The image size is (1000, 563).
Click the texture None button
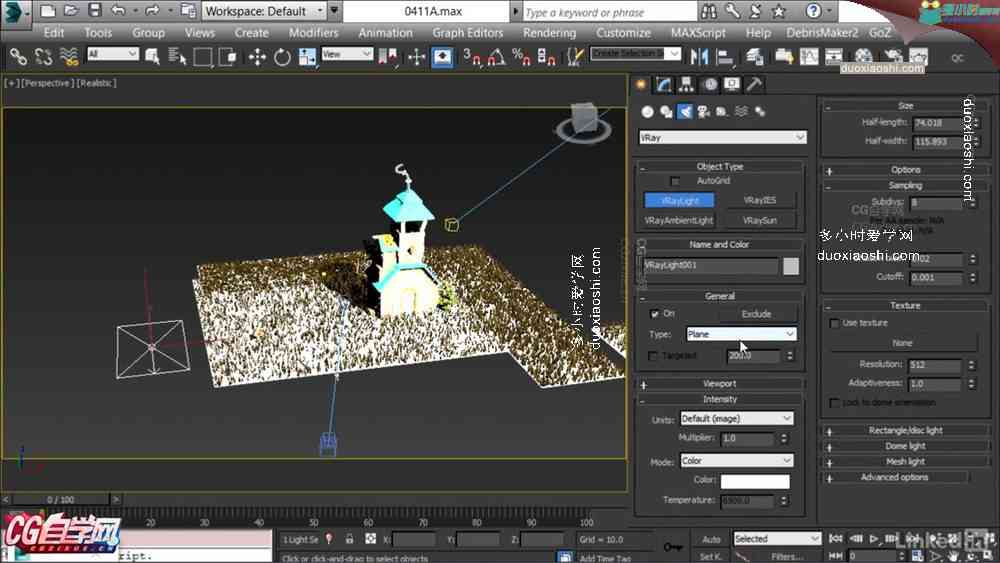click(x=902, y=343)
